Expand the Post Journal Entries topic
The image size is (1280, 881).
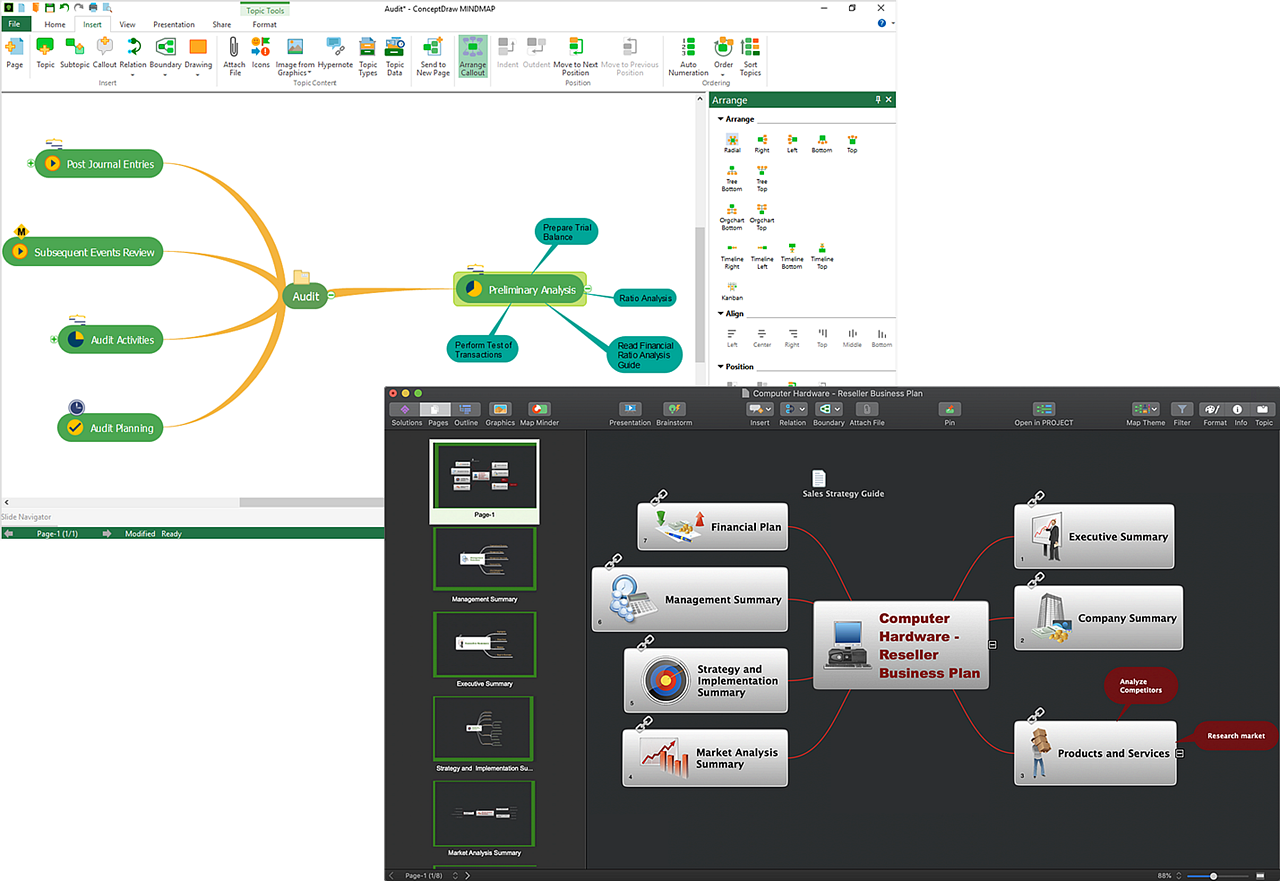tap(31, 163)
